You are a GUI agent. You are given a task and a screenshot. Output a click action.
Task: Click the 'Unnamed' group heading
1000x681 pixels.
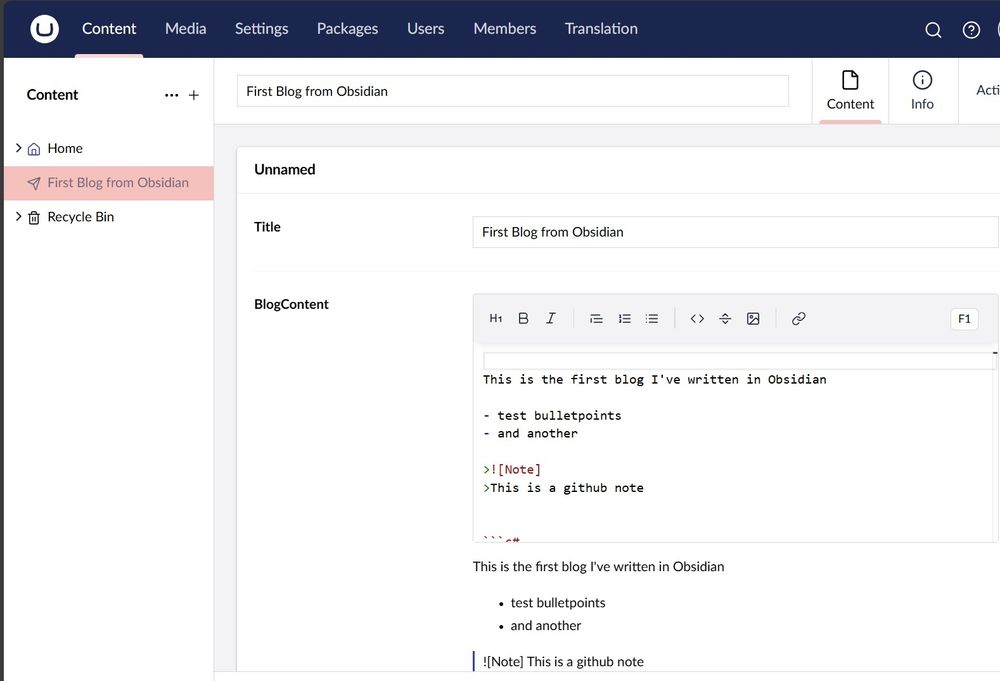point(284,170)
